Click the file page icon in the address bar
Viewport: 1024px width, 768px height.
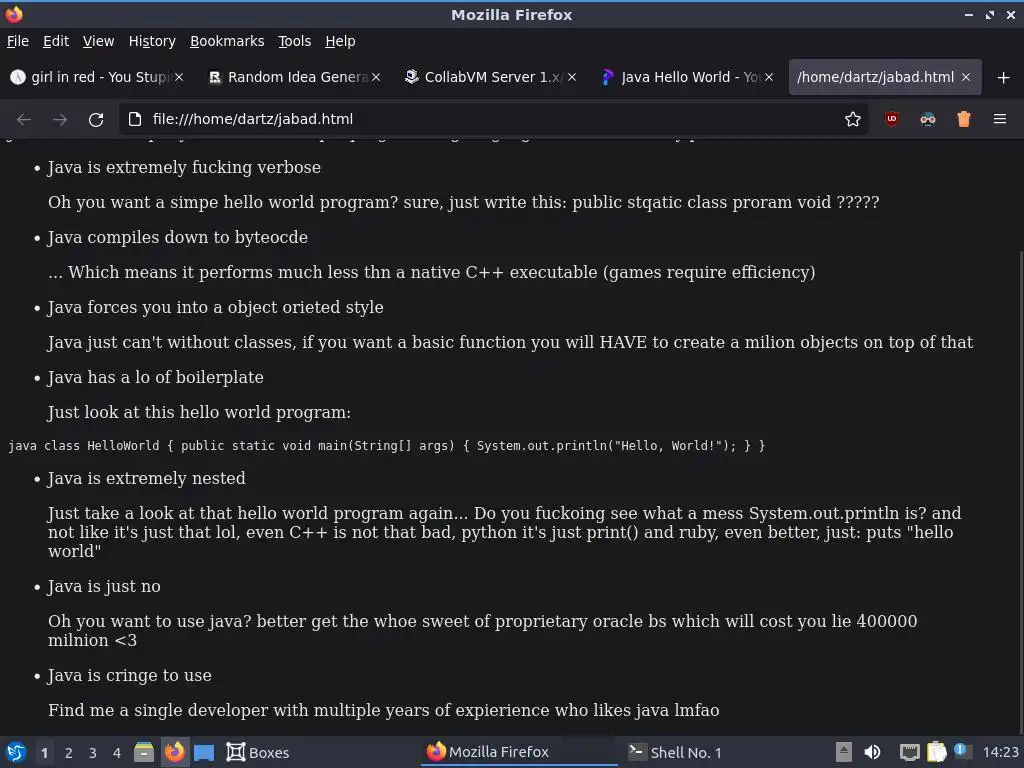(x=135, y=119)
